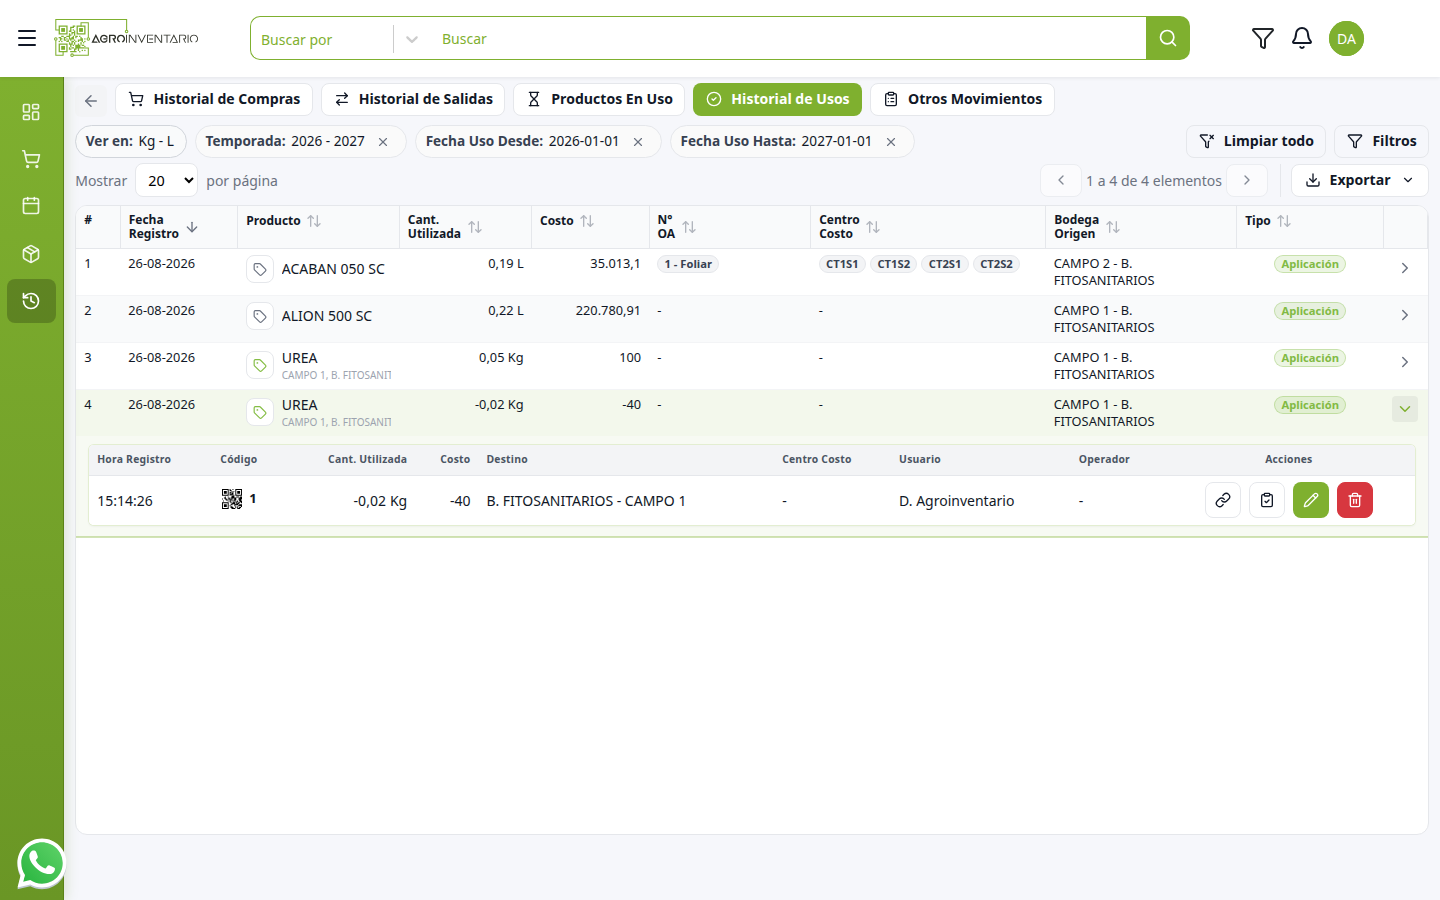Select the history clock sidebar icon
Screen dimensions: 1440x900
pos(31,301)
